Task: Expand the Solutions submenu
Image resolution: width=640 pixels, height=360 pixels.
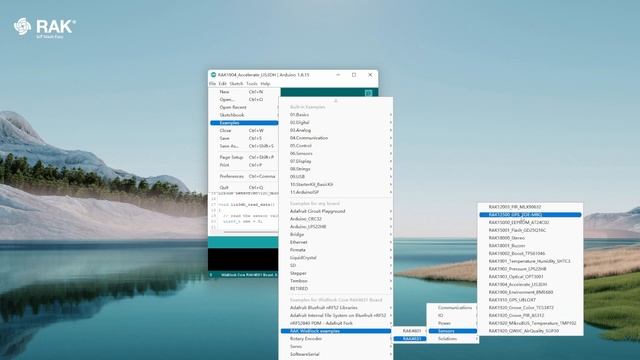Action: [x=453, y=339]
